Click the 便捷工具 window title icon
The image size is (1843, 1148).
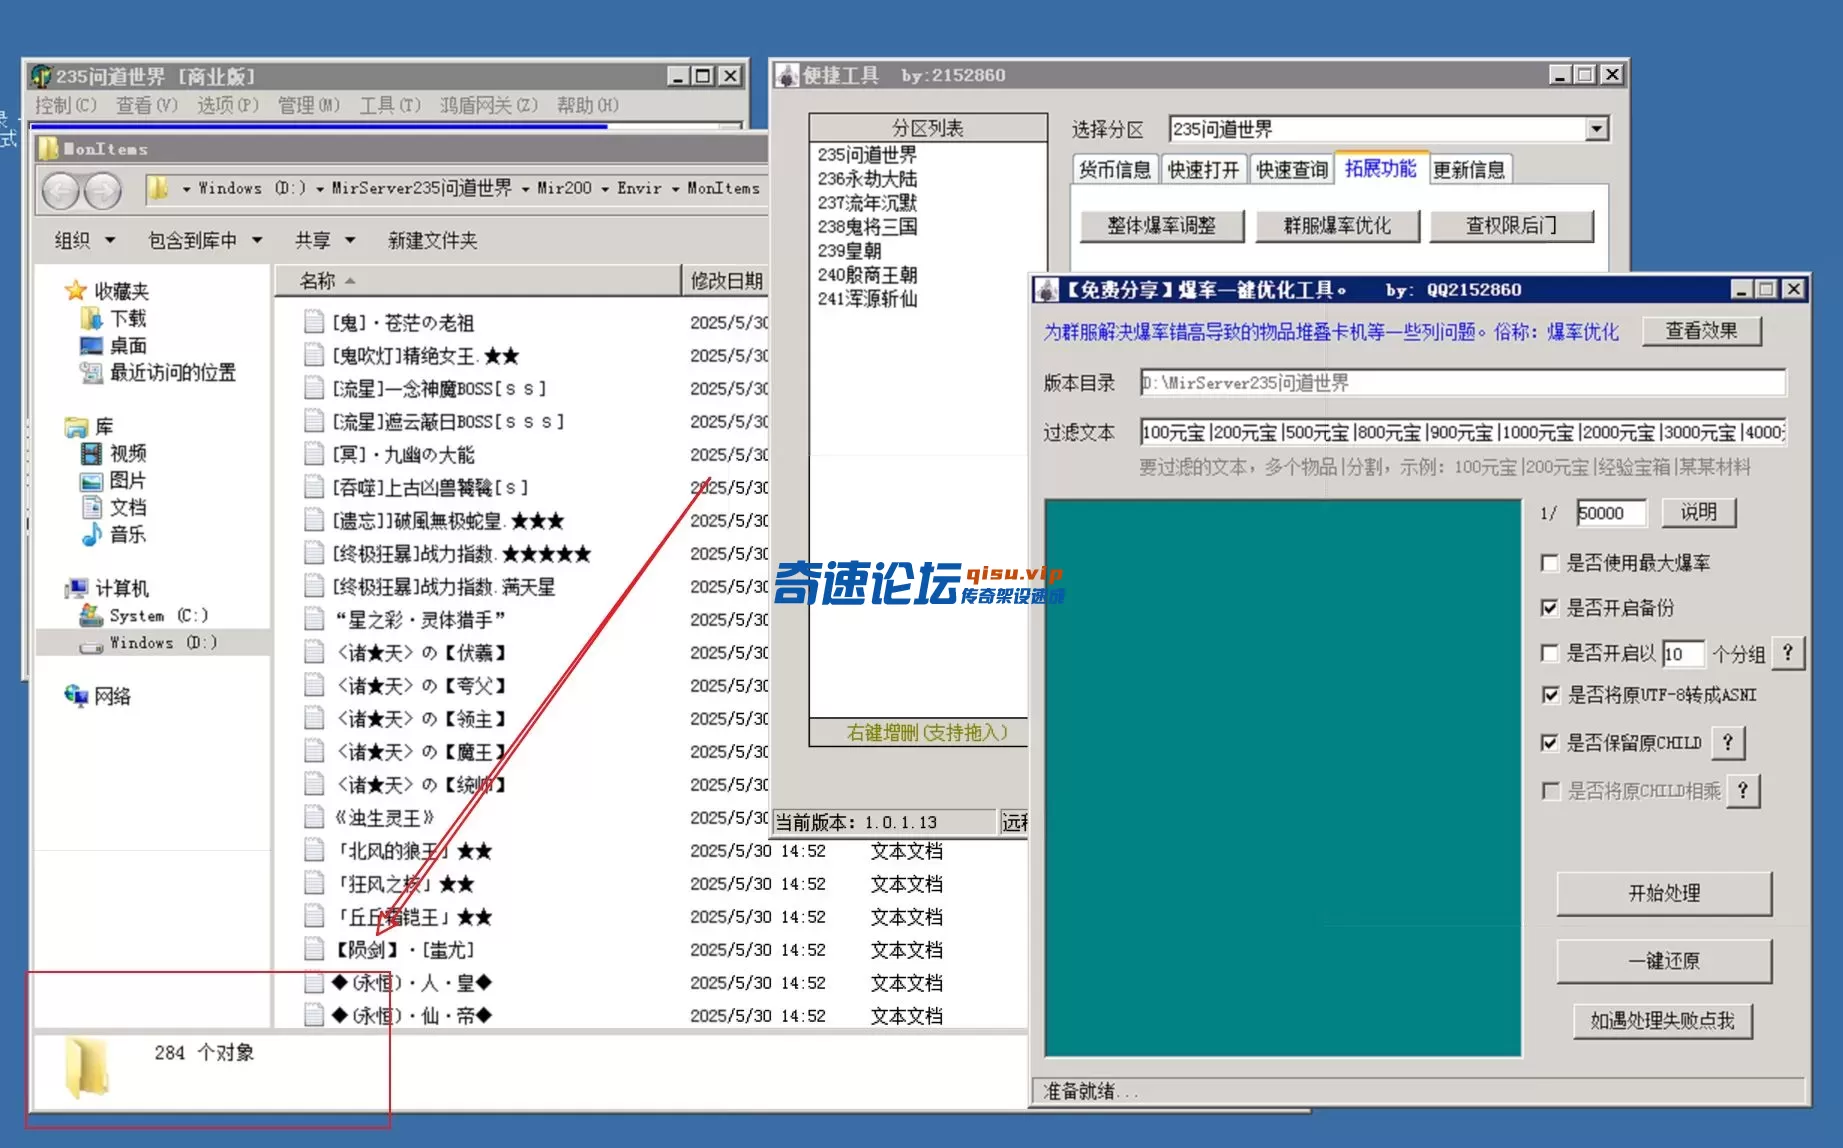click(x=788, y=75)
